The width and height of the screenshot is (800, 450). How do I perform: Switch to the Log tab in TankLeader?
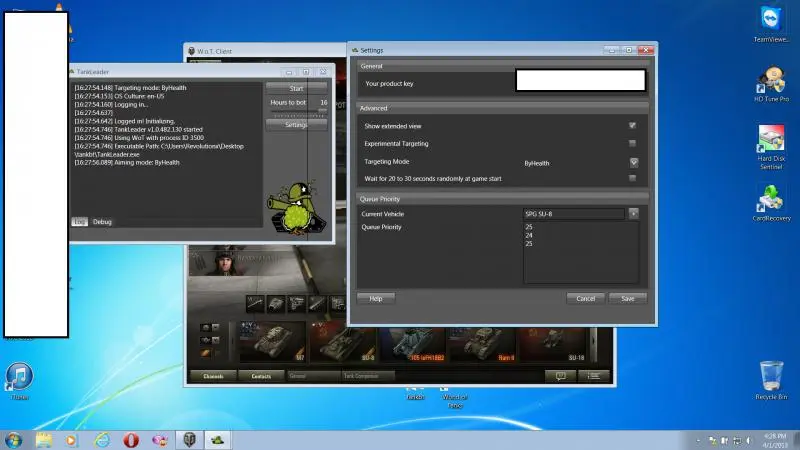[x=80, y=222]
